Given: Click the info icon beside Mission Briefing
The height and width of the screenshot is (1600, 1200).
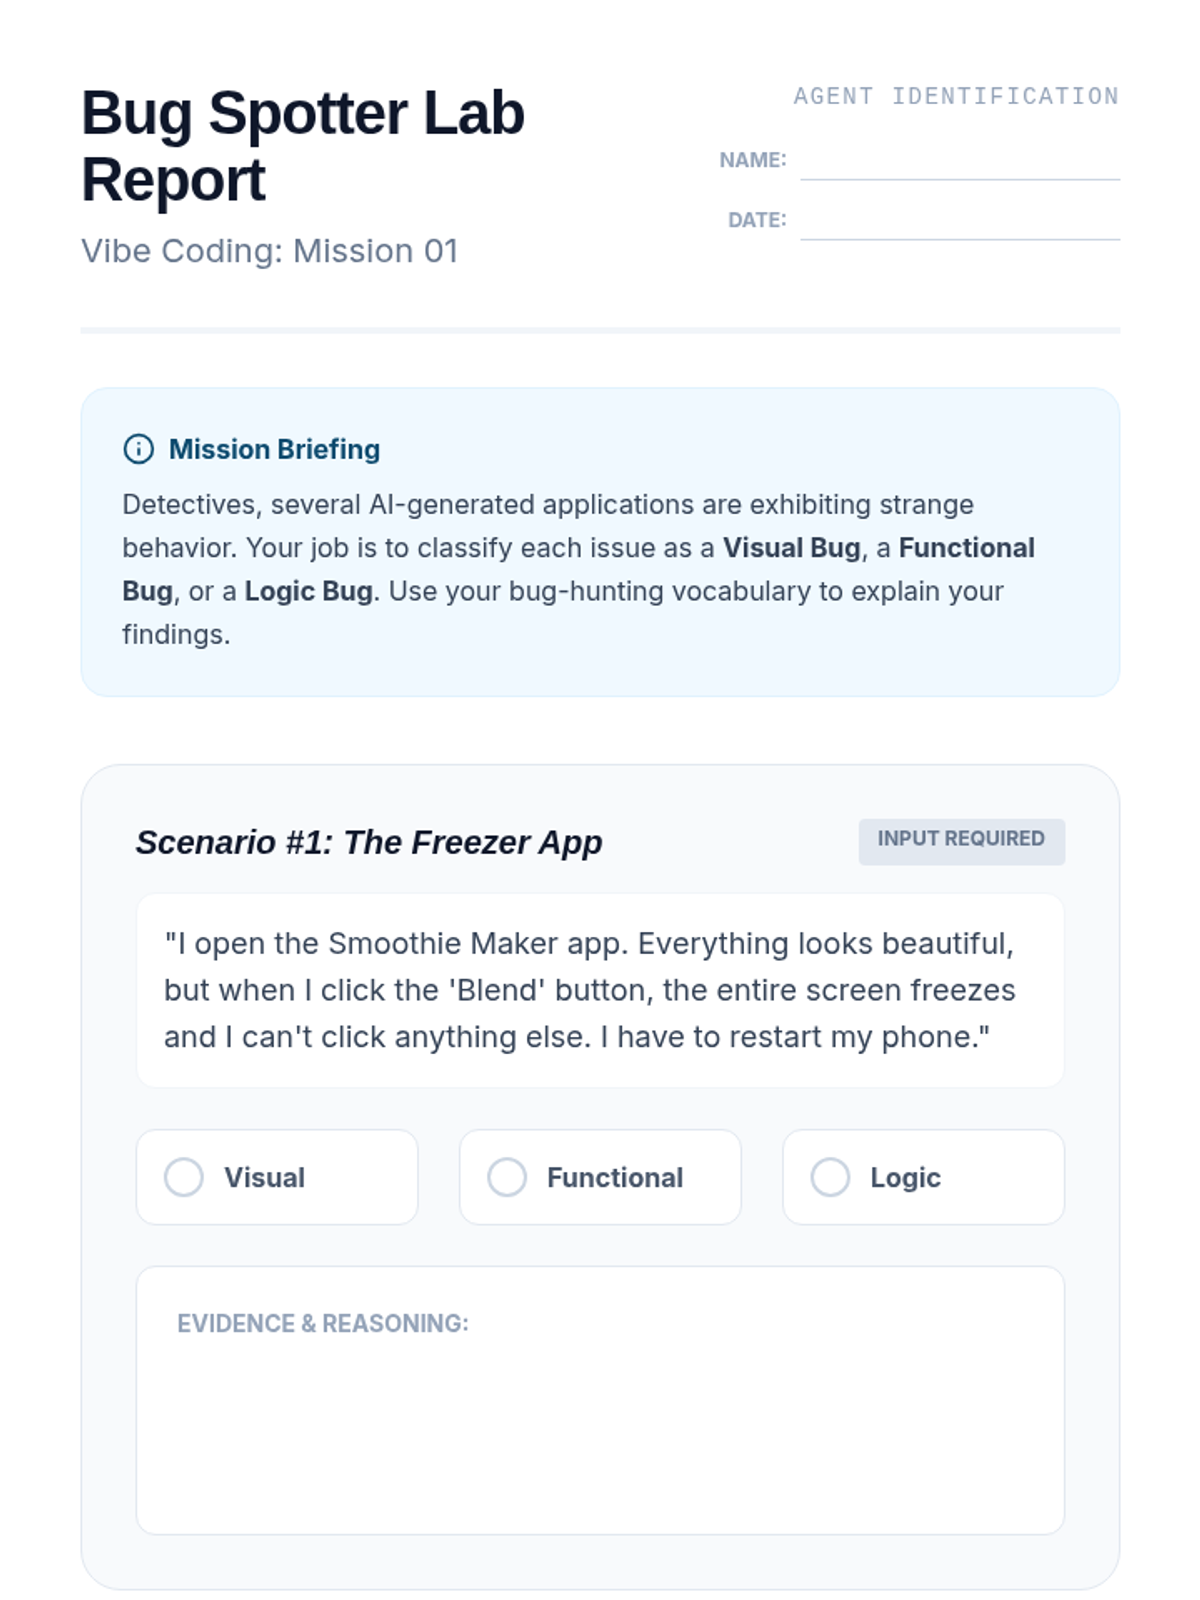Looking at the screenshot, I should [x=138, y=449].
